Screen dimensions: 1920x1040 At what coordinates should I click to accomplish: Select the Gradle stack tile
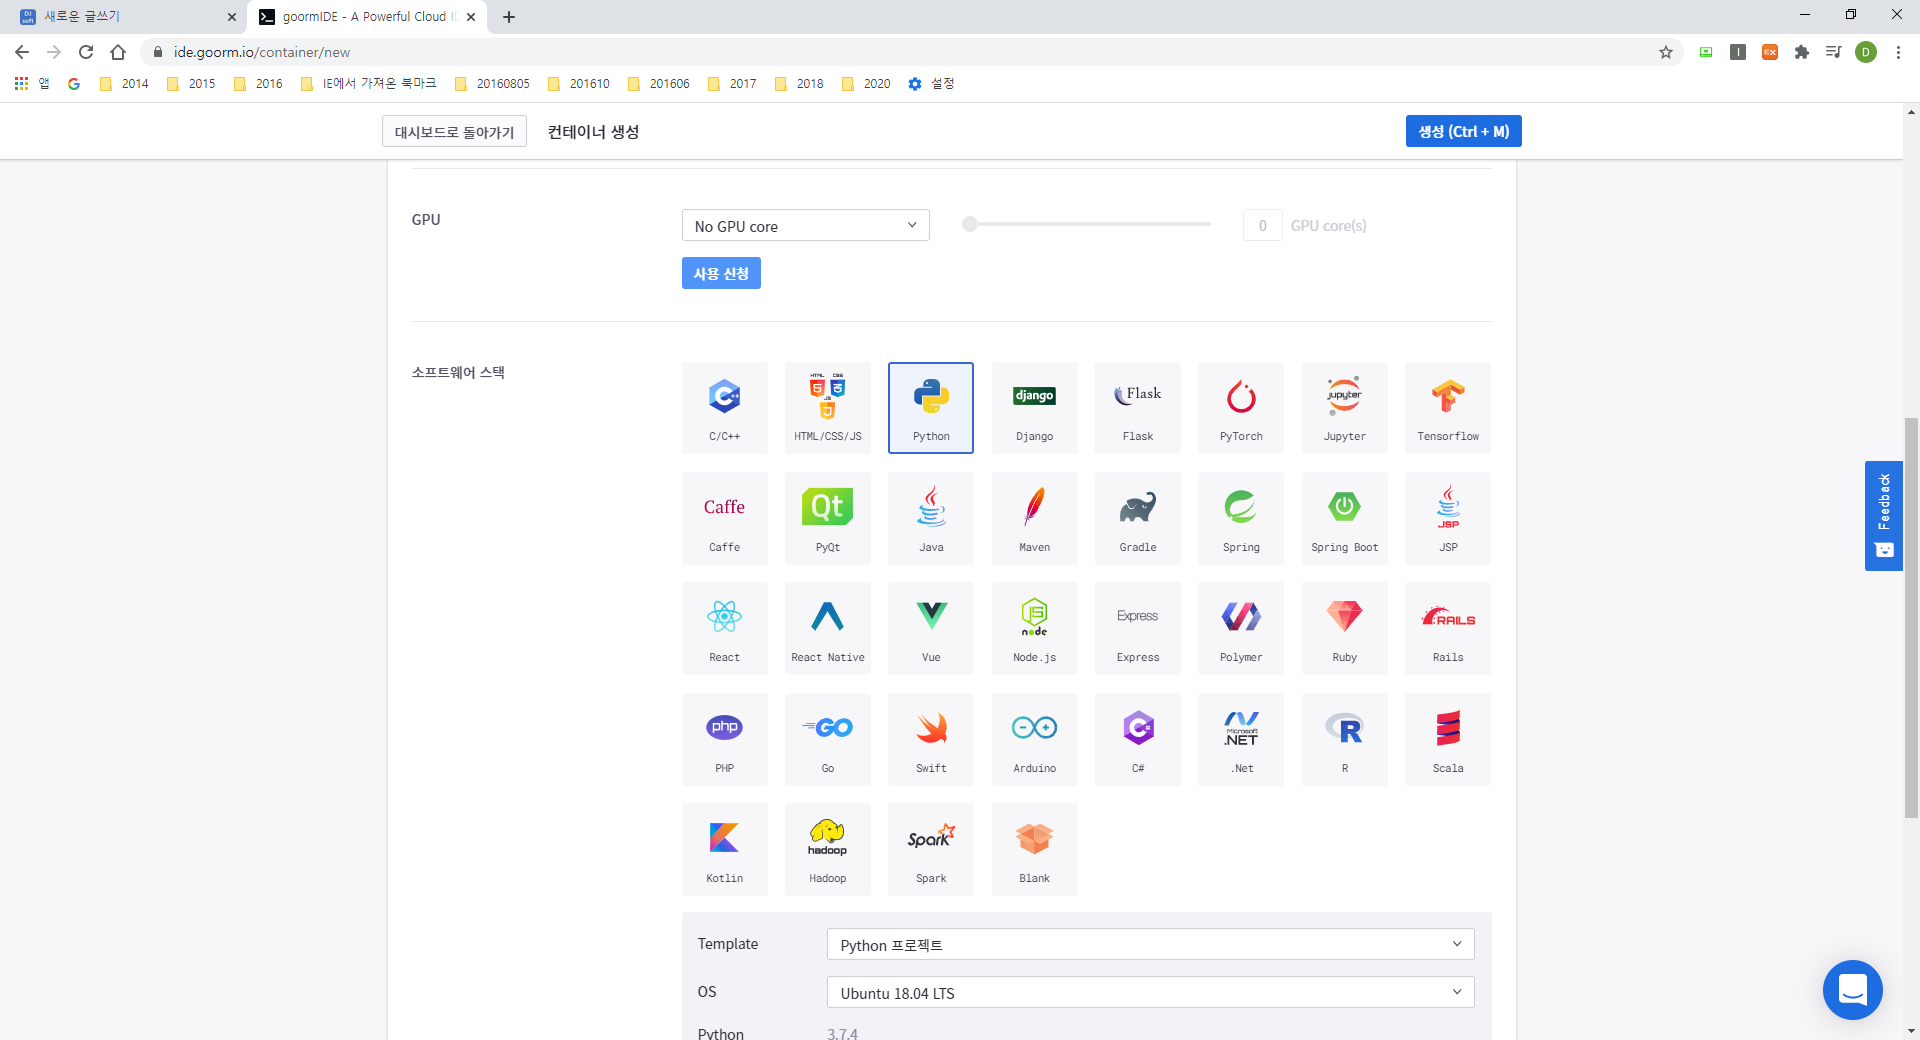pyautogui.click(x=1138, y=518)
